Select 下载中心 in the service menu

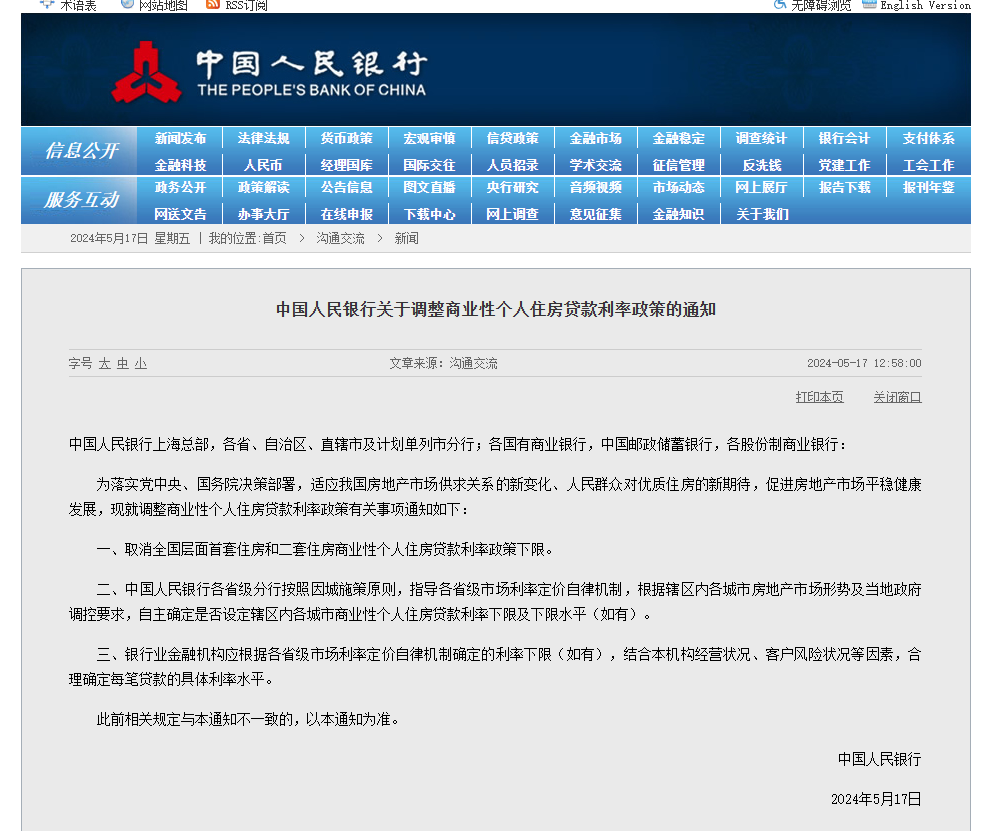point(430,214)
